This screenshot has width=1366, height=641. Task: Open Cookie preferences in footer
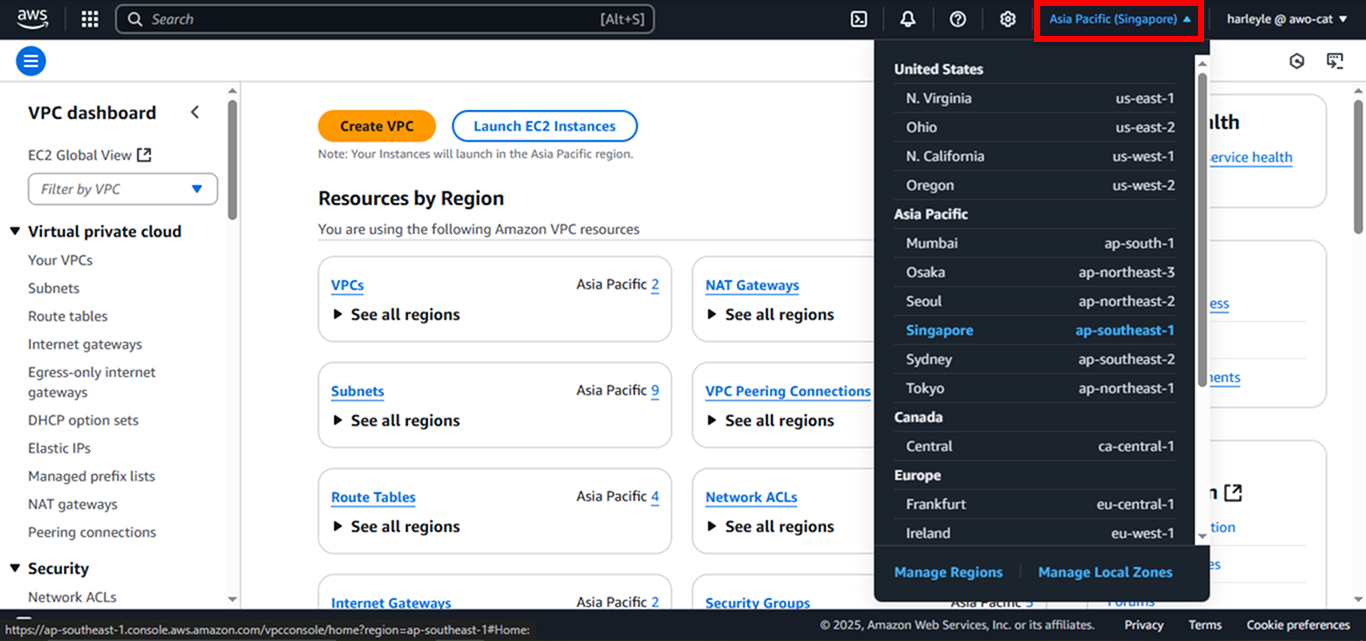pyautogui.click(x=1298, y=625)
